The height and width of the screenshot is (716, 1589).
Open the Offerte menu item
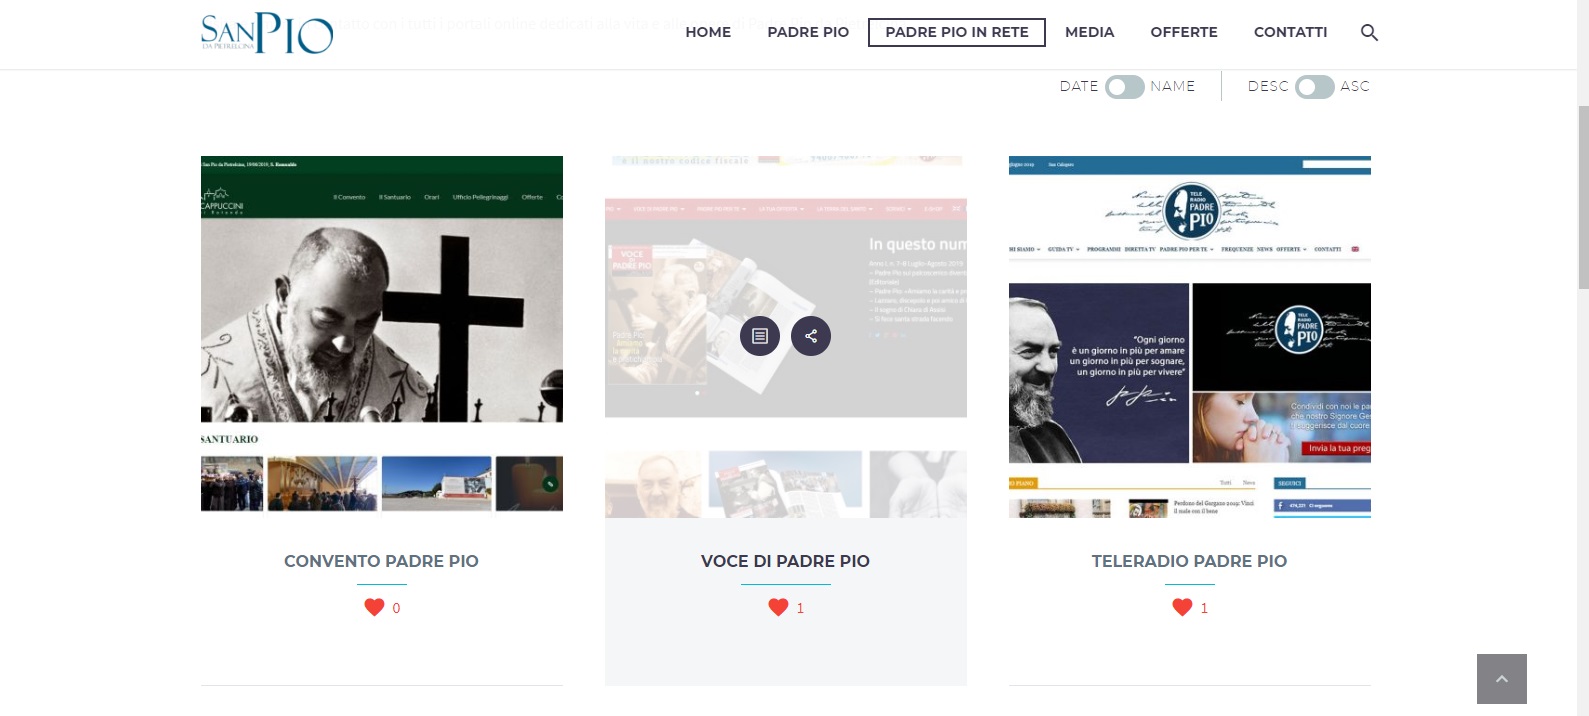coord(1184,32)
